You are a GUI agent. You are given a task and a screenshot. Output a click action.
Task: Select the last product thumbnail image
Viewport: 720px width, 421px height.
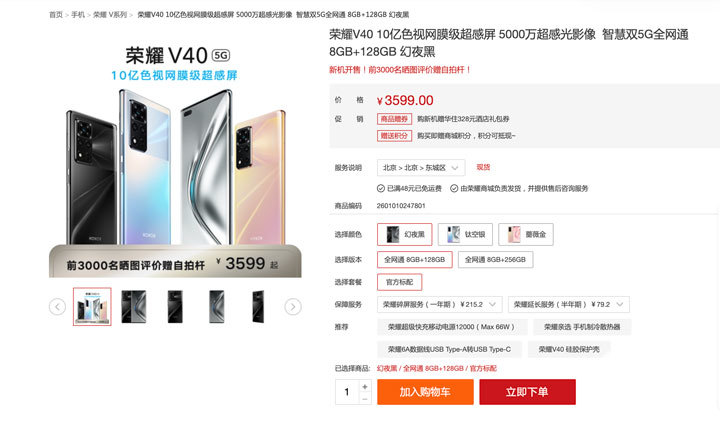[258, 307]
